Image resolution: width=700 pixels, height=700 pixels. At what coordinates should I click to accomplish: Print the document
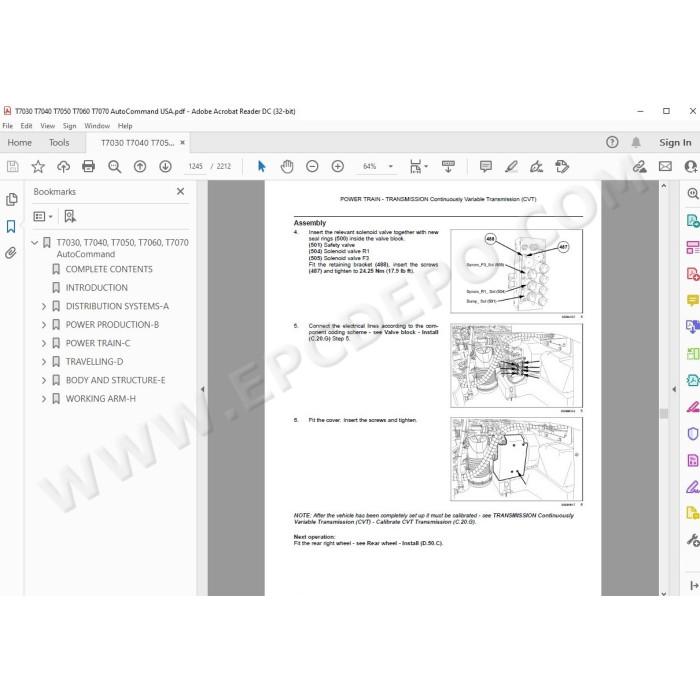click(x=88, y=167)
